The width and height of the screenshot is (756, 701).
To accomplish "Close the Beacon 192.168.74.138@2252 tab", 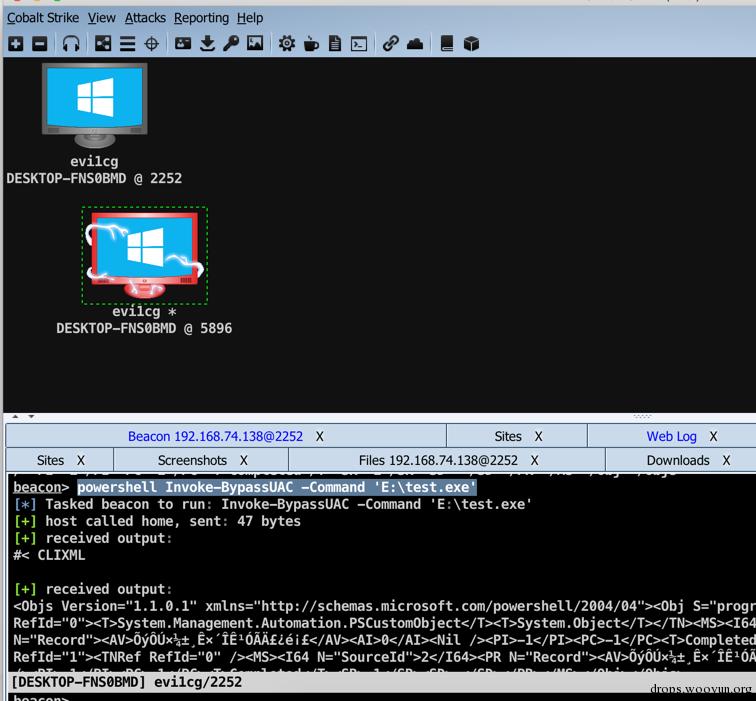I will [x=320, y=436].
